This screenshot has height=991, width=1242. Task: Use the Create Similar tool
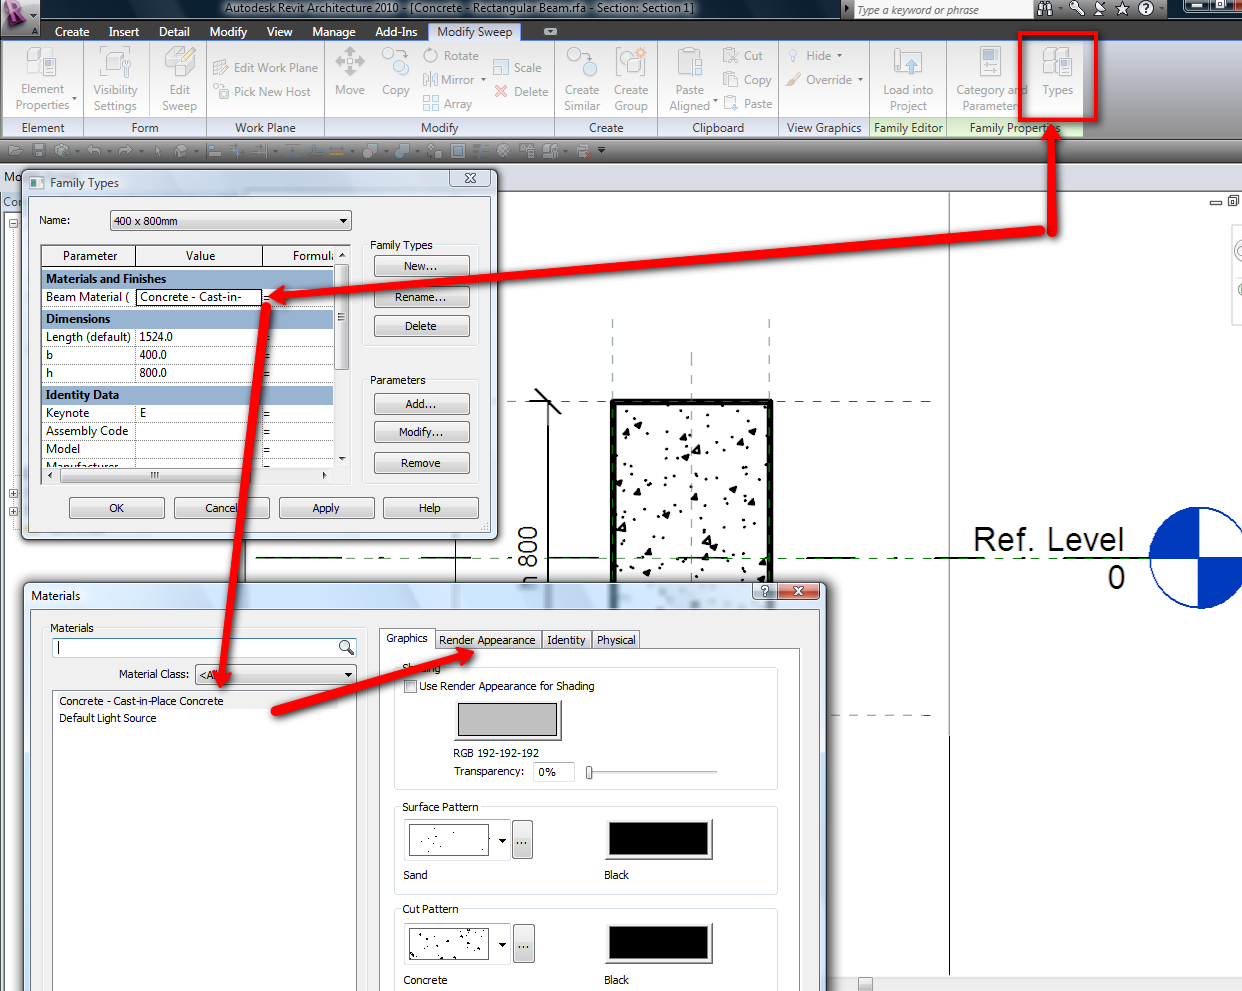(x=582, y=80)
